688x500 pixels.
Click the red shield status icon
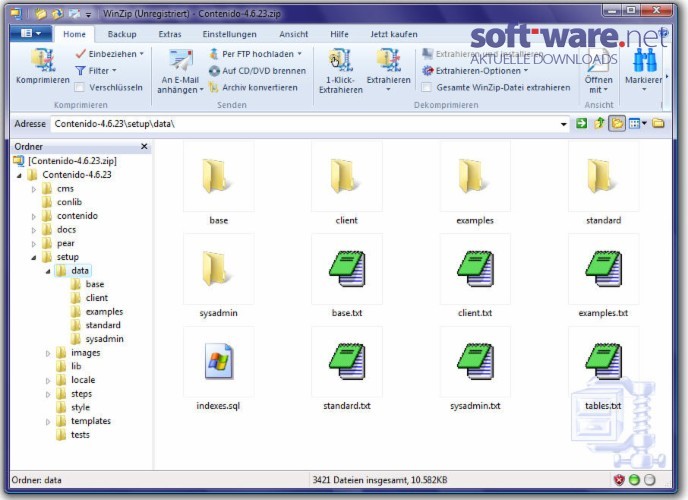[x=619, y=480]
